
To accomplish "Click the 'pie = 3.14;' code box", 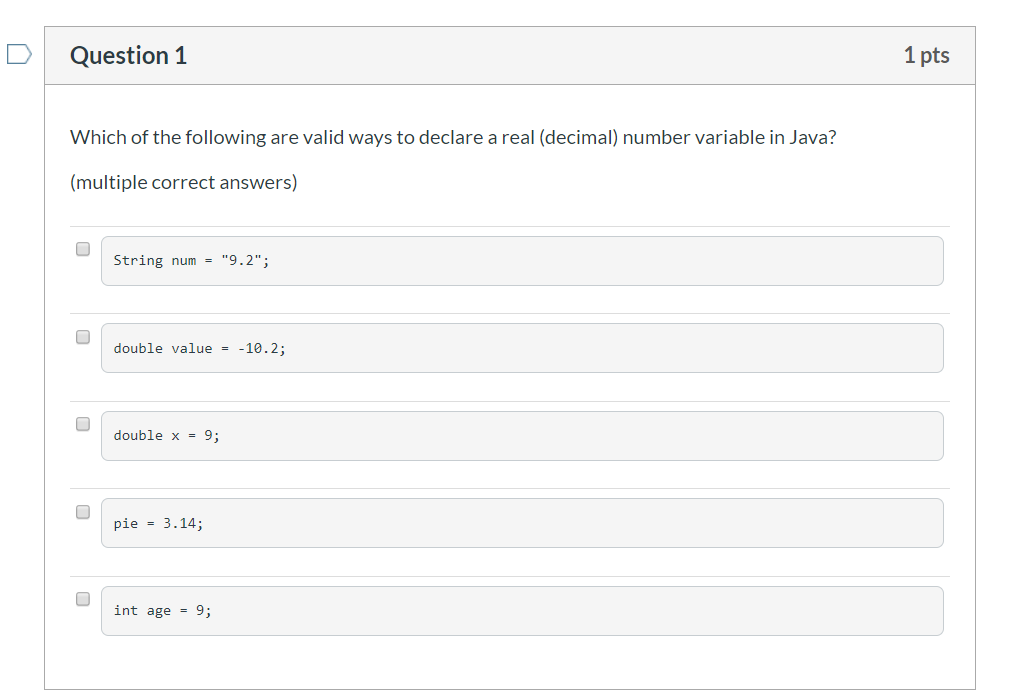I will point(521,523).
